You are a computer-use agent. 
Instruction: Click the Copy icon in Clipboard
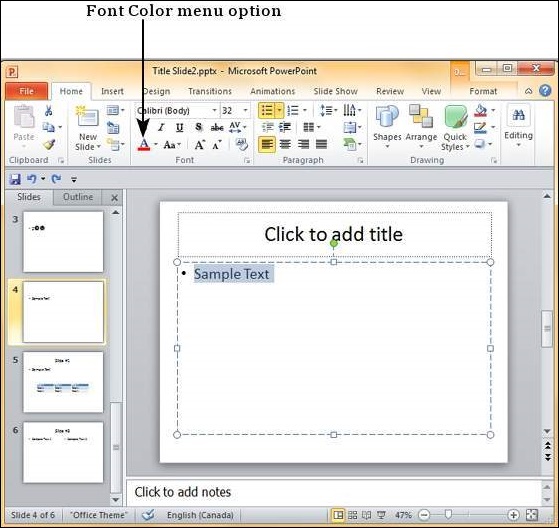tap(48, 127)
